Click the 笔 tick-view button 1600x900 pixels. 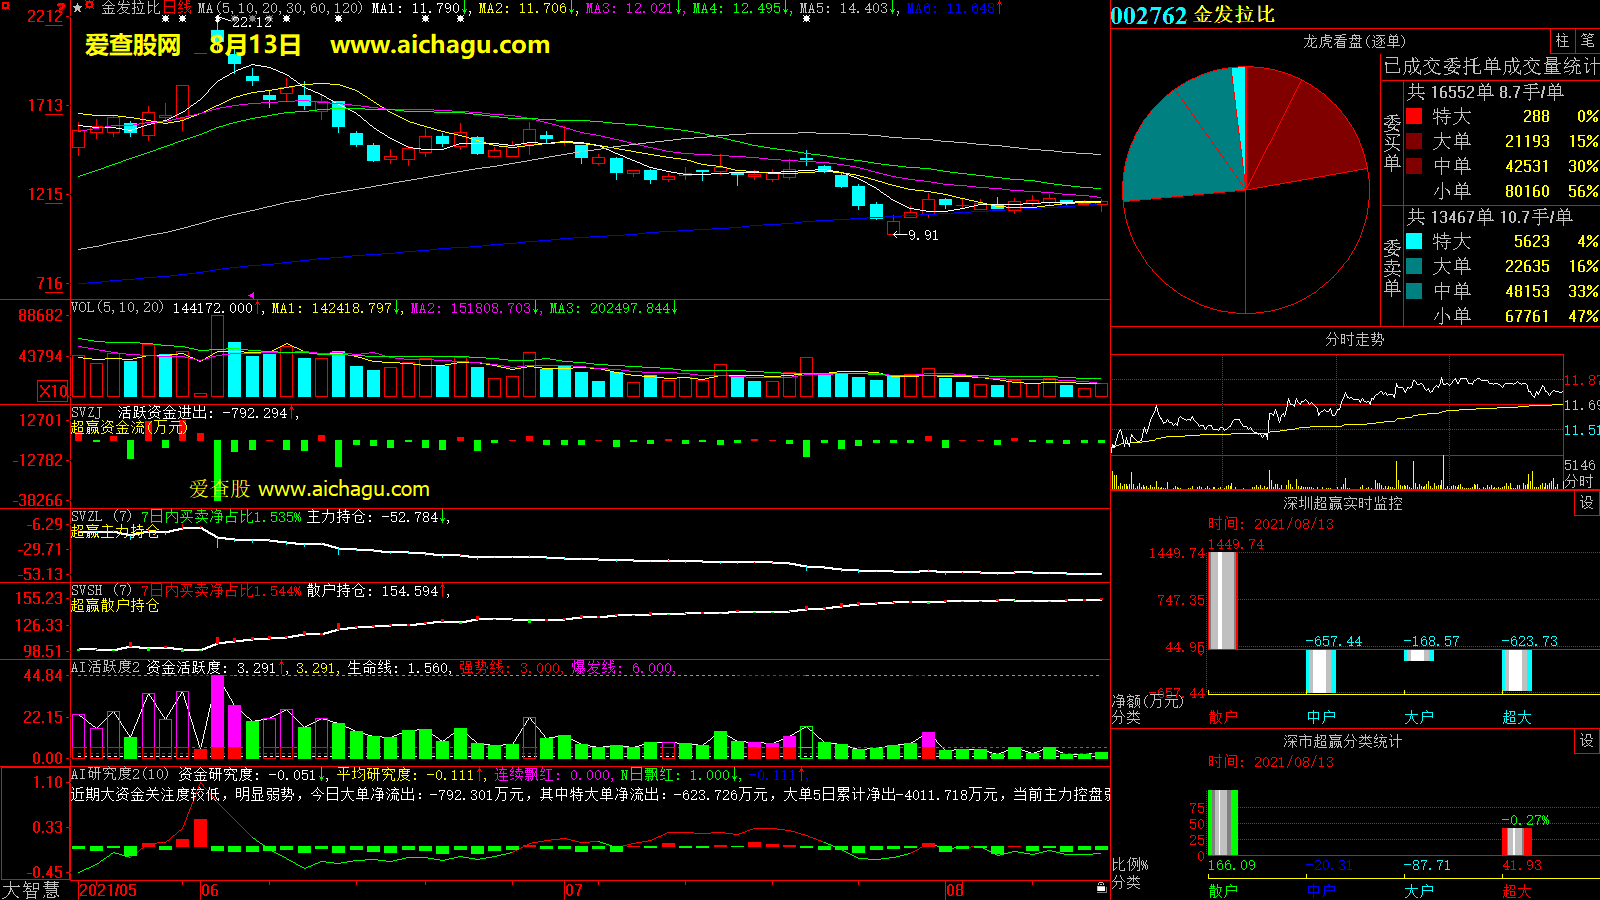(x=1587, y=41)
